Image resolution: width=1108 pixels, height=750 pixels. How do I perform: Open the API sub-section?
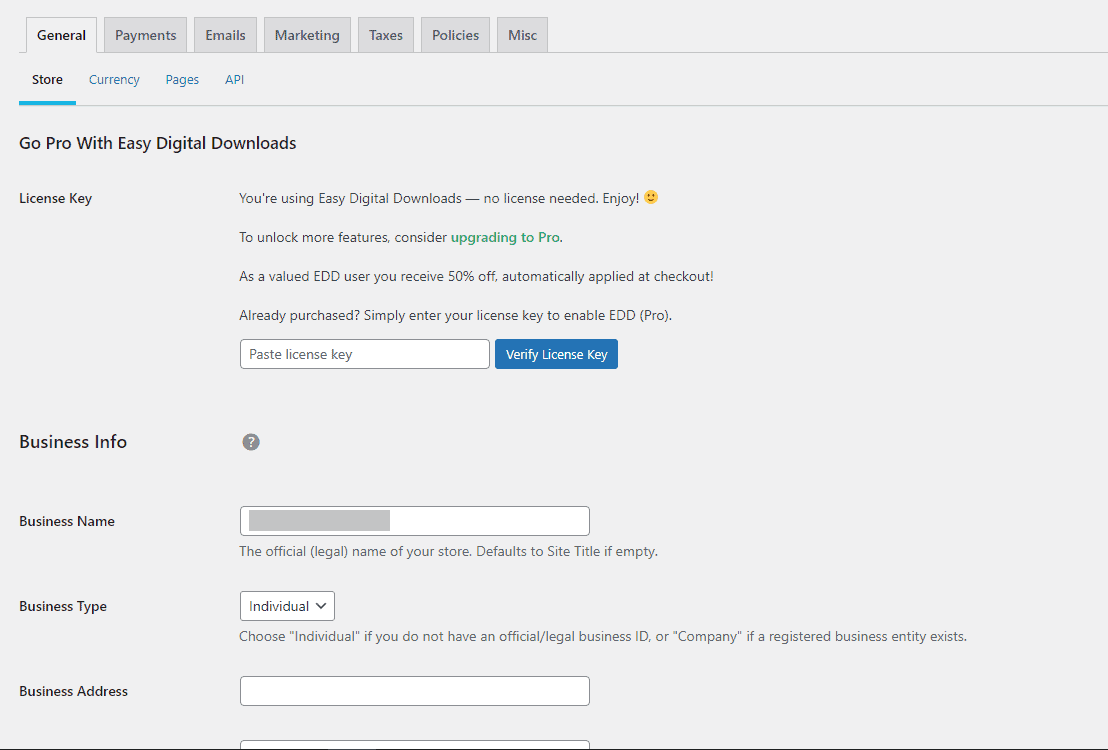click(x=234, y=80)
